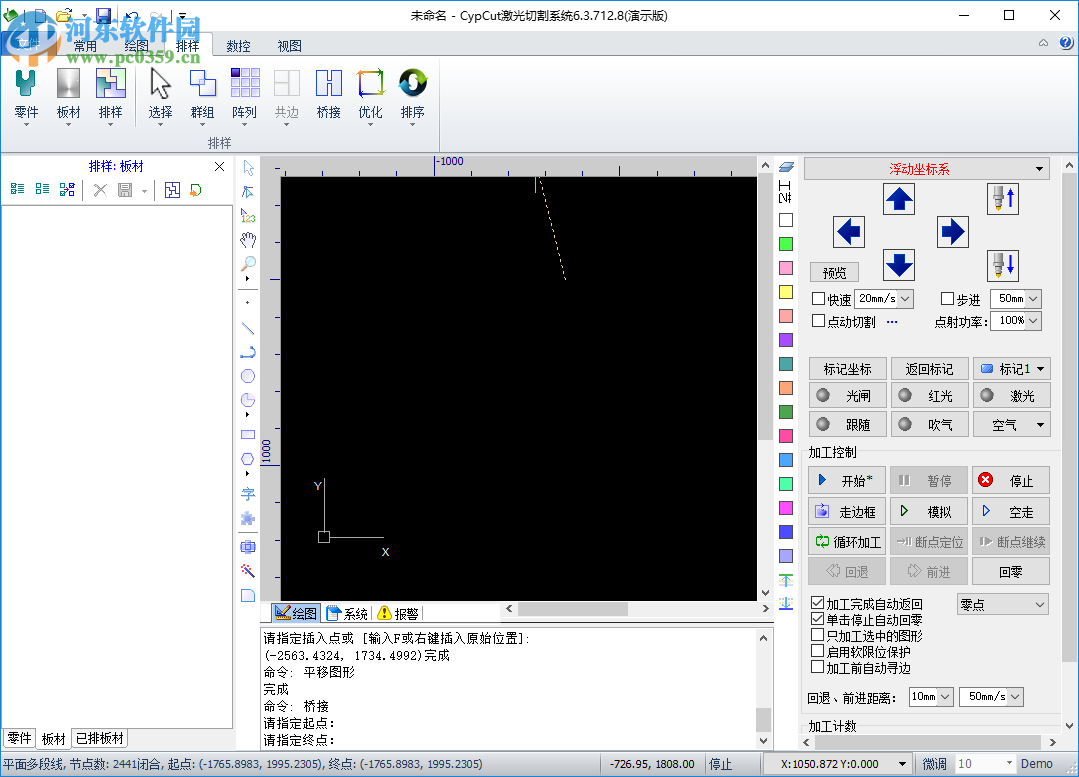Click the 开始 (Start) machining button
This screenshot has width=1079, height=777.
pyautogui.click(x=846, y=480)
